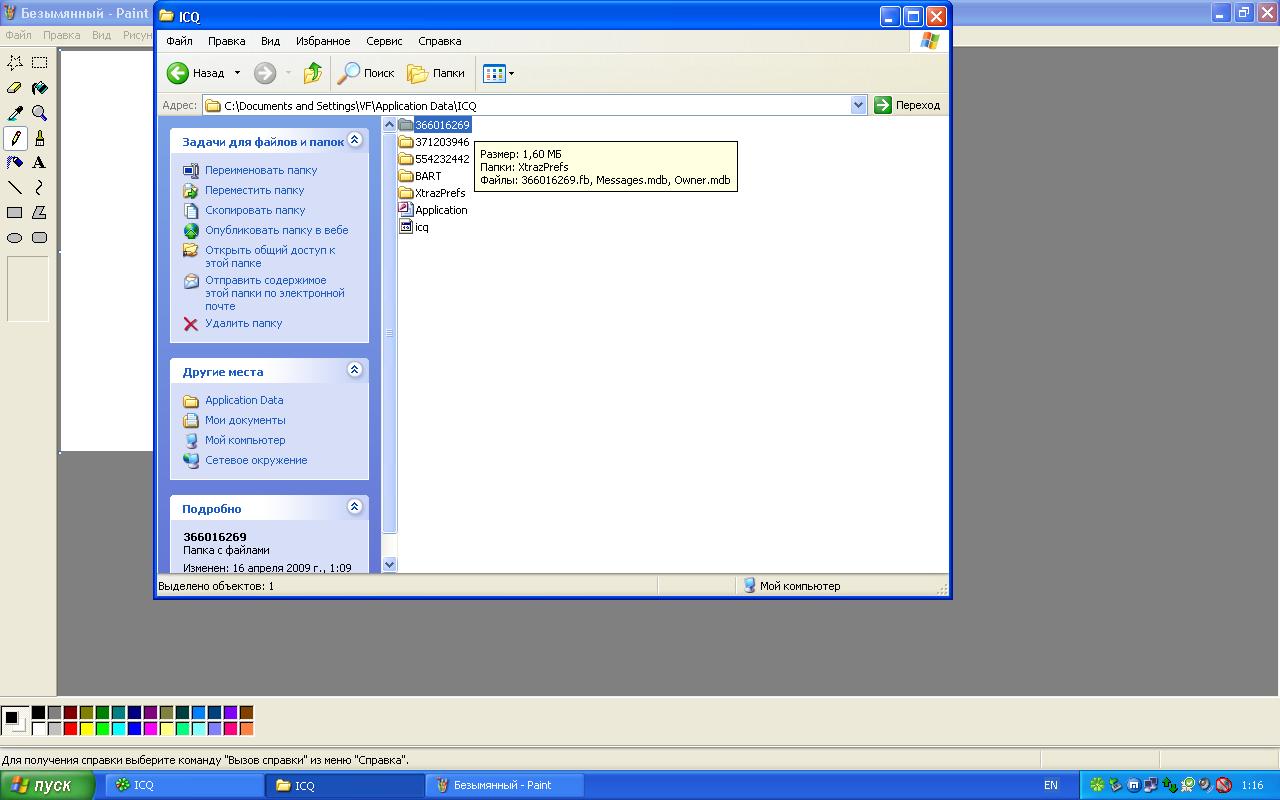Select the Rounded Rectangle tool in Paint
1280x800 pixels.
pos(40,238)
